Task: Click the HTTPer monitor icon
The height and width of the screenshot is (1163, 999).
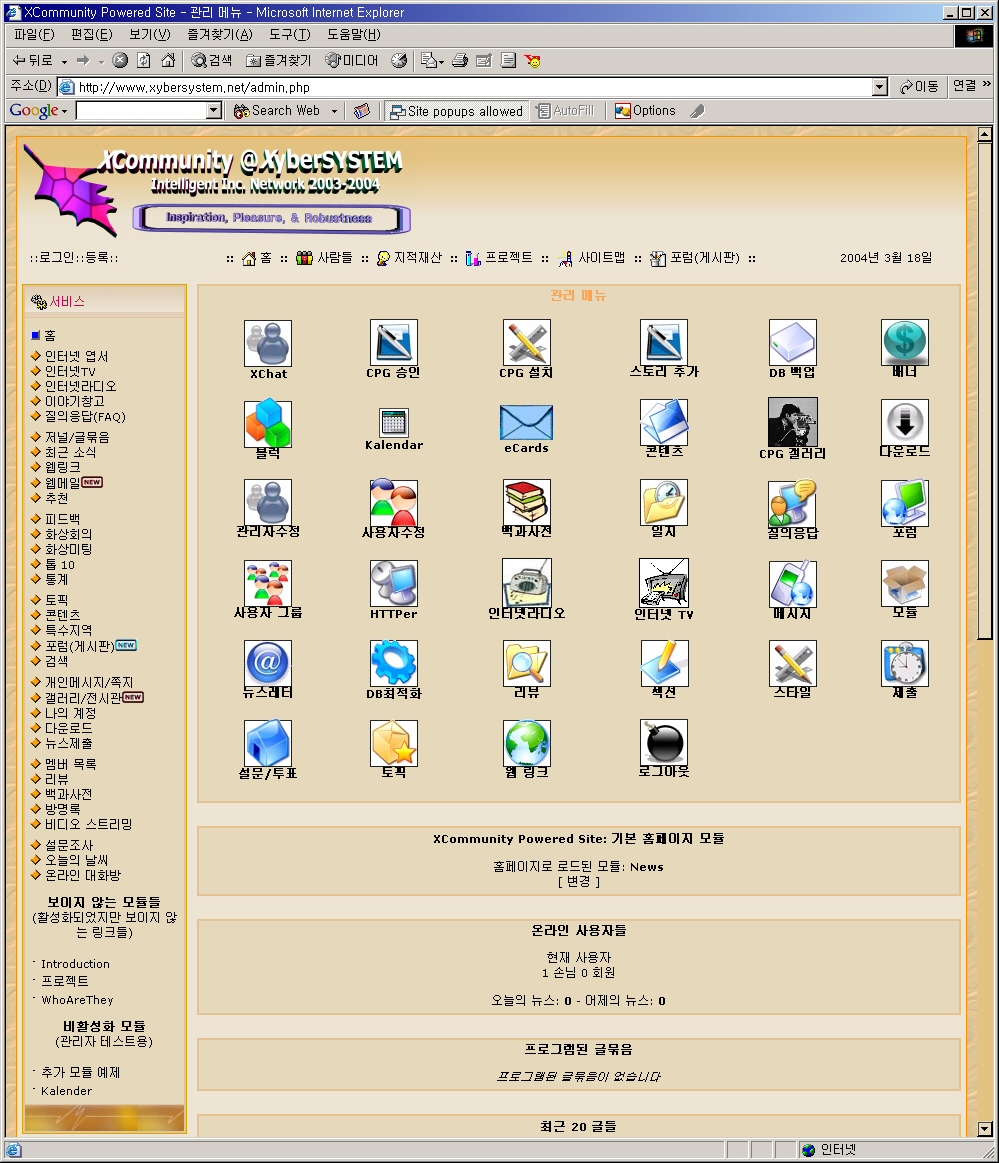Action: point(393,583)
